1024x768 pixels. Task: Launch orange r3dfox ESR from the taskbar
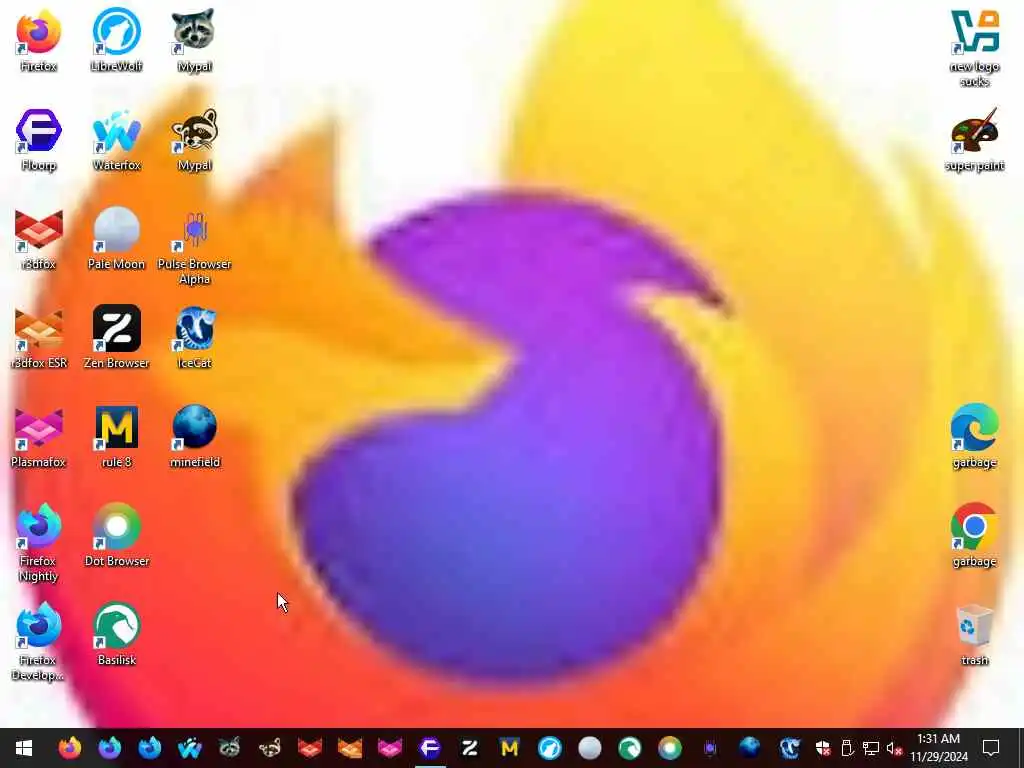[349, 748]
